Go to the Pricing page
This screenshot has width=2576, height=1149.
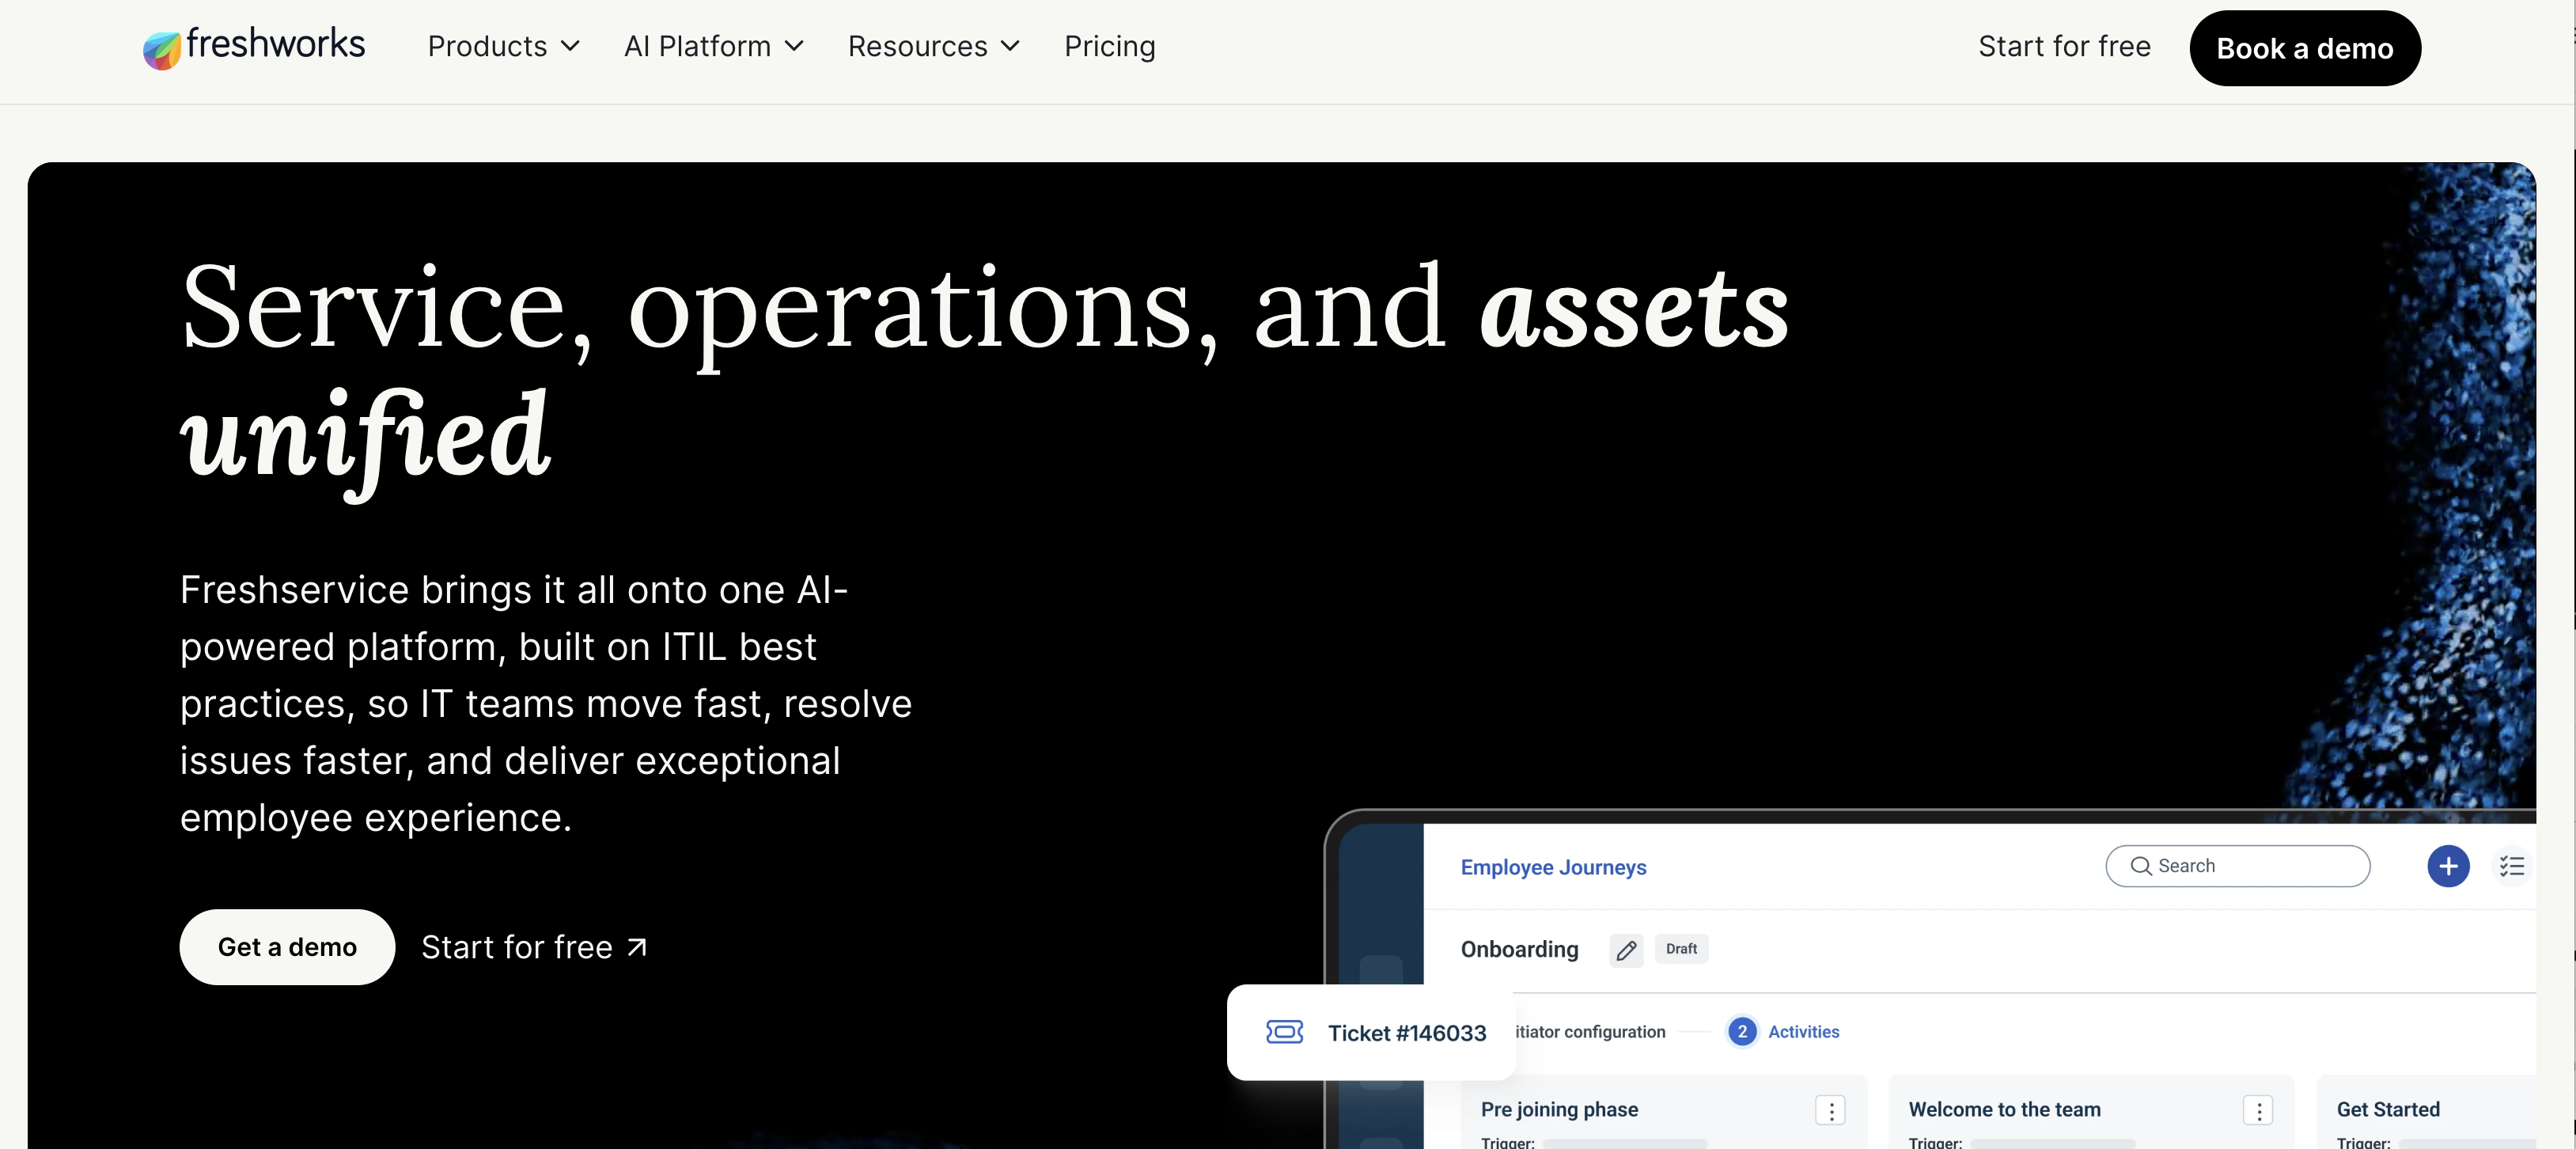[x=1110, y=46]
